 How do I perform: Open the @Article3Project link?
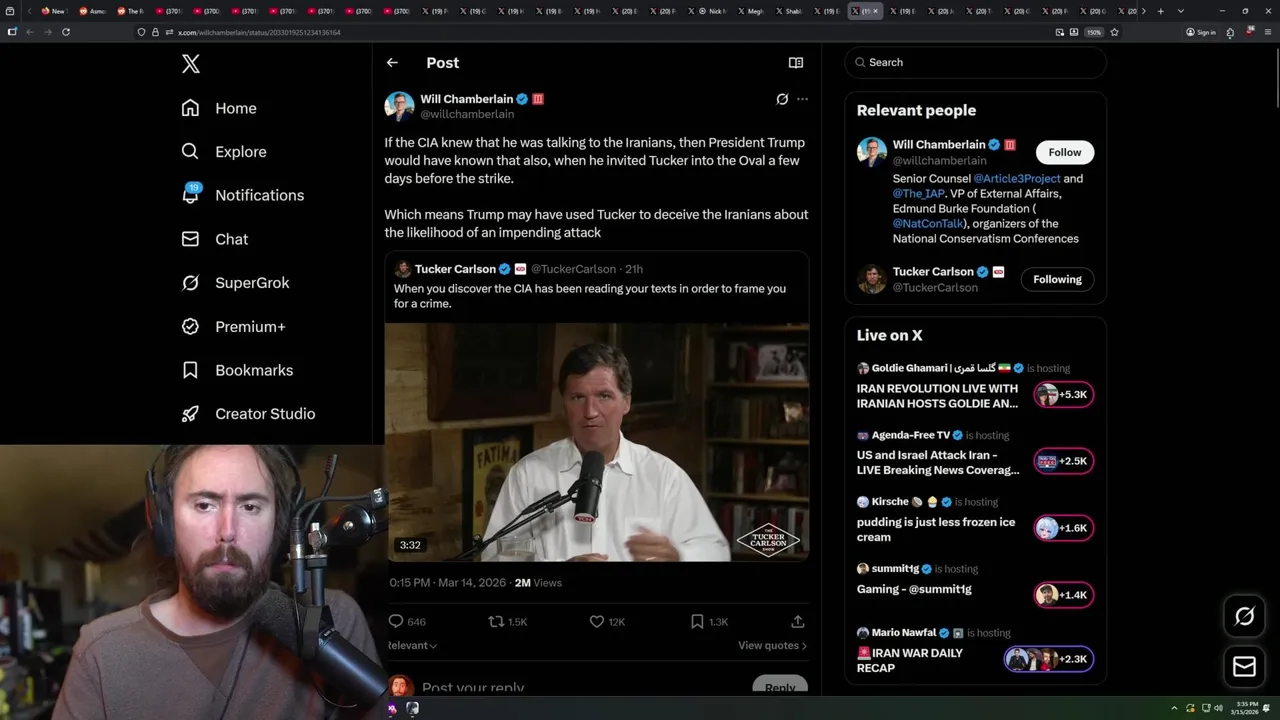tap(1016, 179)
